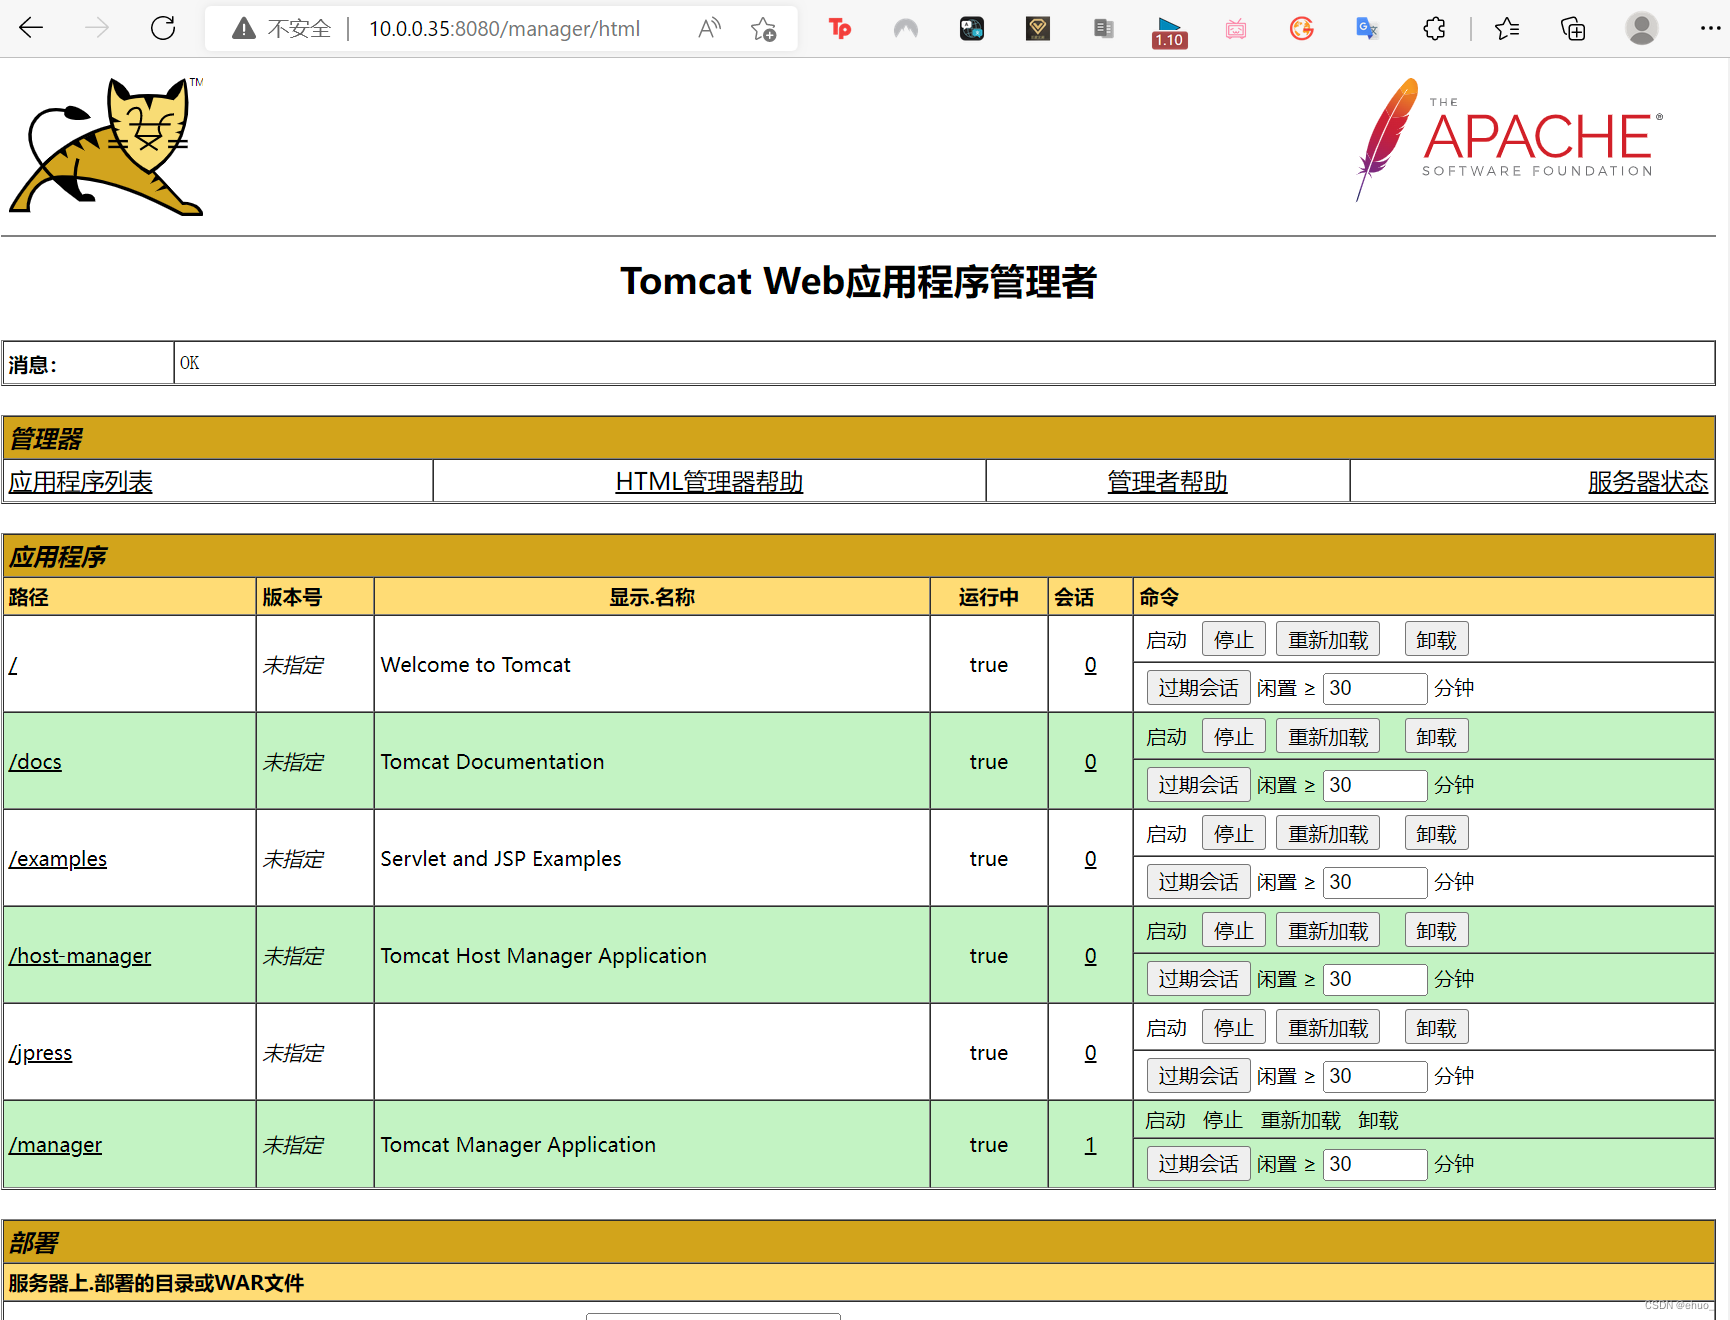This screenshot has height=1320, width=1730.
Task: Stop the /host-manager application
Action: (x=1233, y=931)
